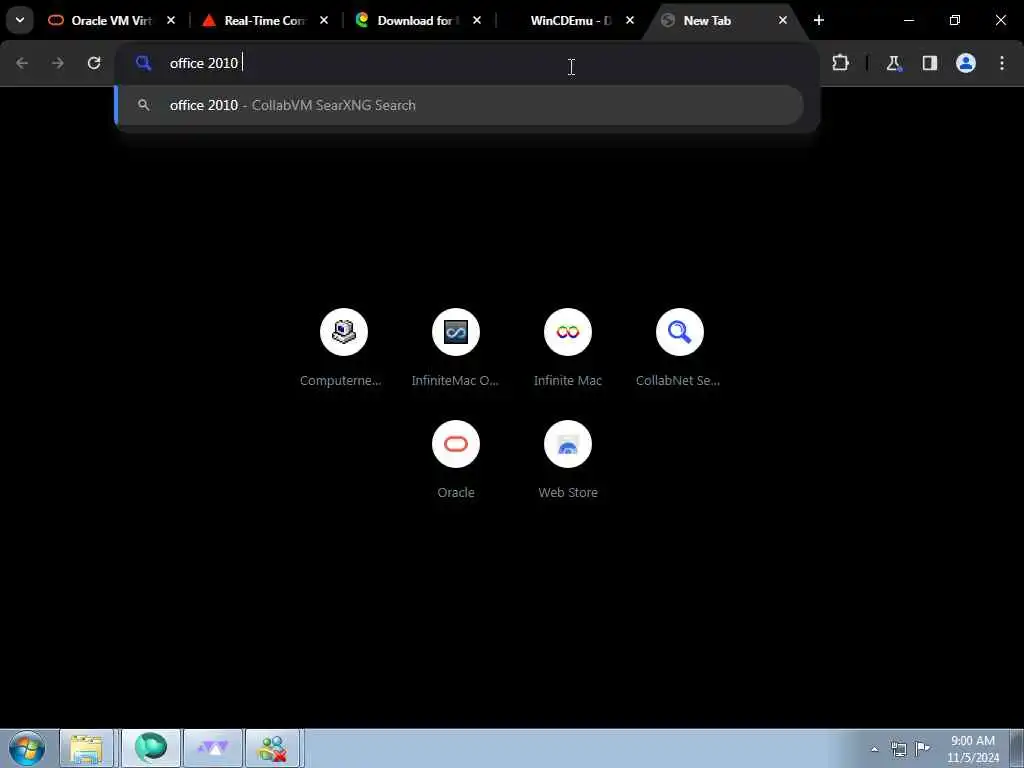1024x768 pixels.
Task: Open the CollabNet Se... shortcut
Action: (x=679, y=347)
